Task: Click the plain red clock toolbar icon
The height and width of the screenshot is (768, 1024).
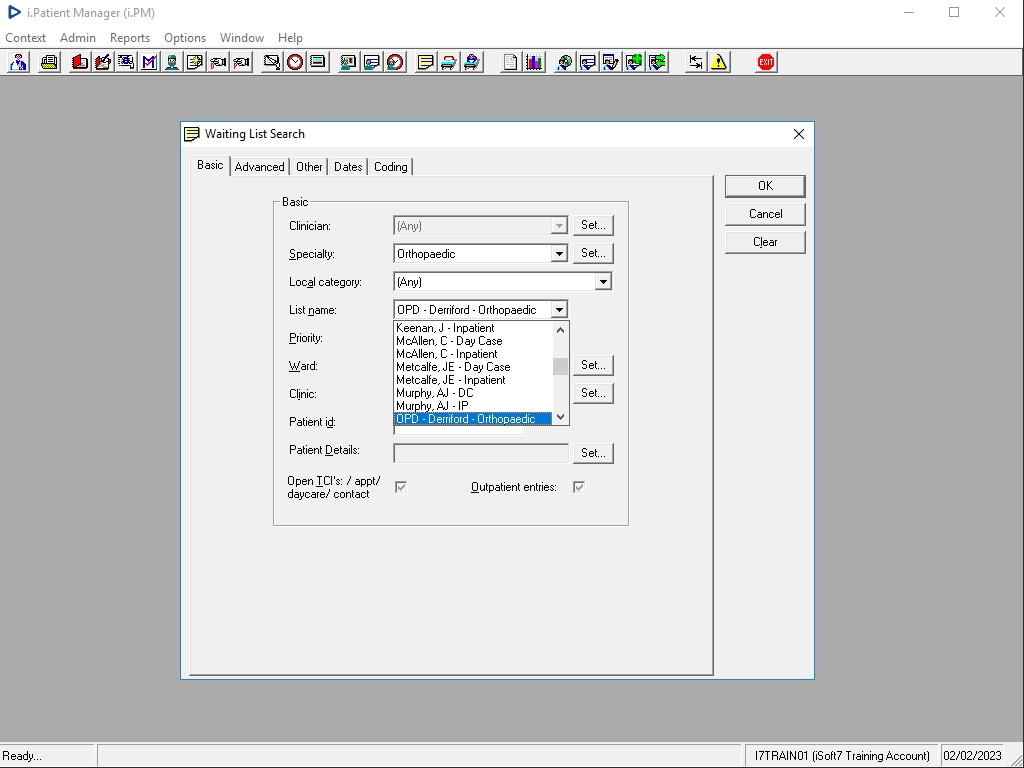Action: [x=295, y=62]
